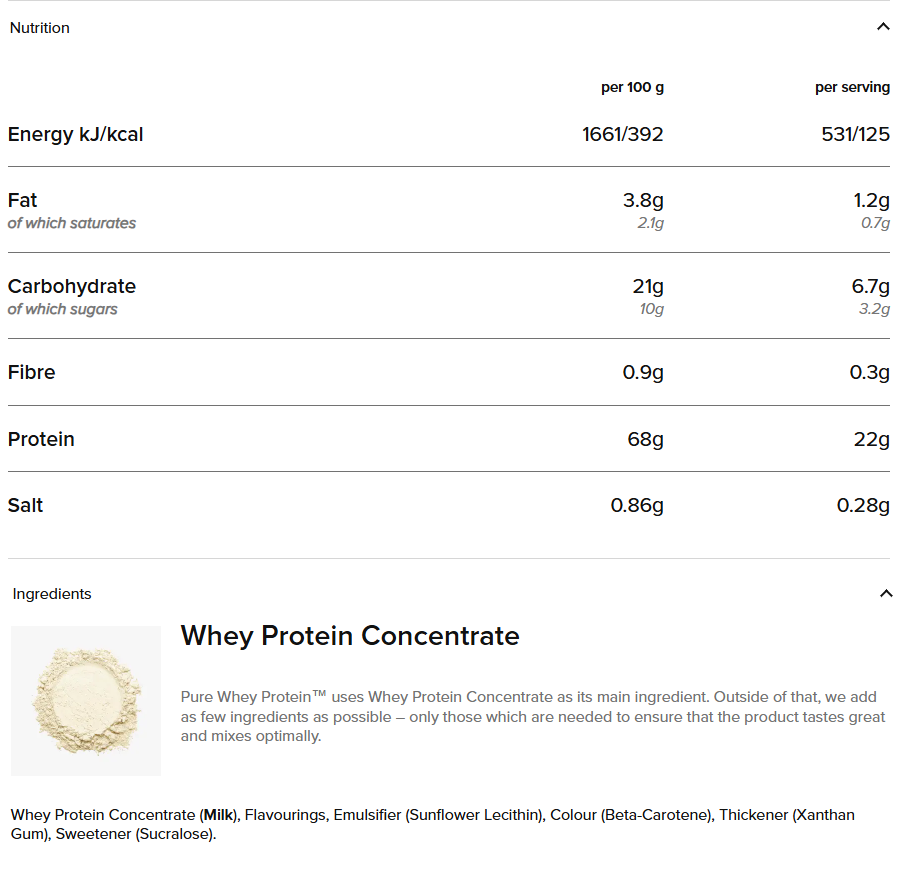Click the Salt row label
Viewport: 904px width, 872px height.
click(x=26, y=505)
